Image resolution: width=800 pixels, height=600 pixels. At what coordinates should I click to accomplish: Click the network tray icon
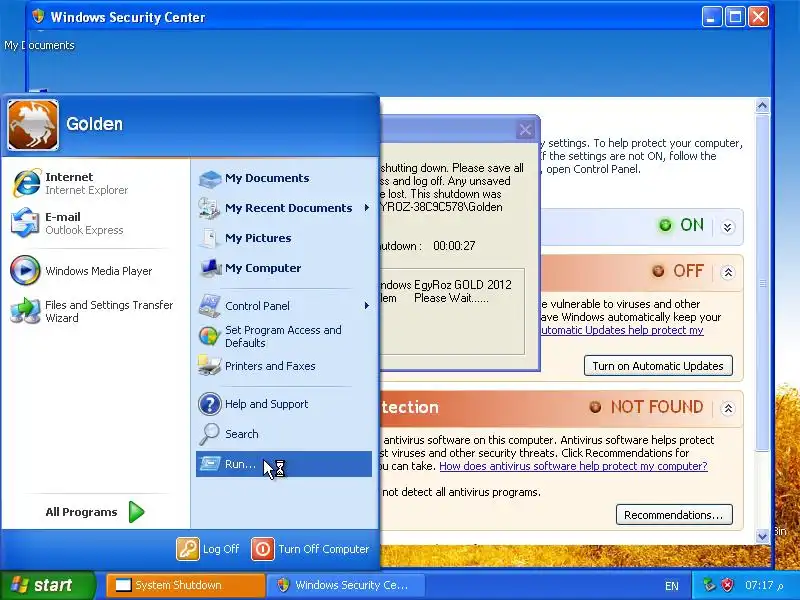tap(709, 585)
